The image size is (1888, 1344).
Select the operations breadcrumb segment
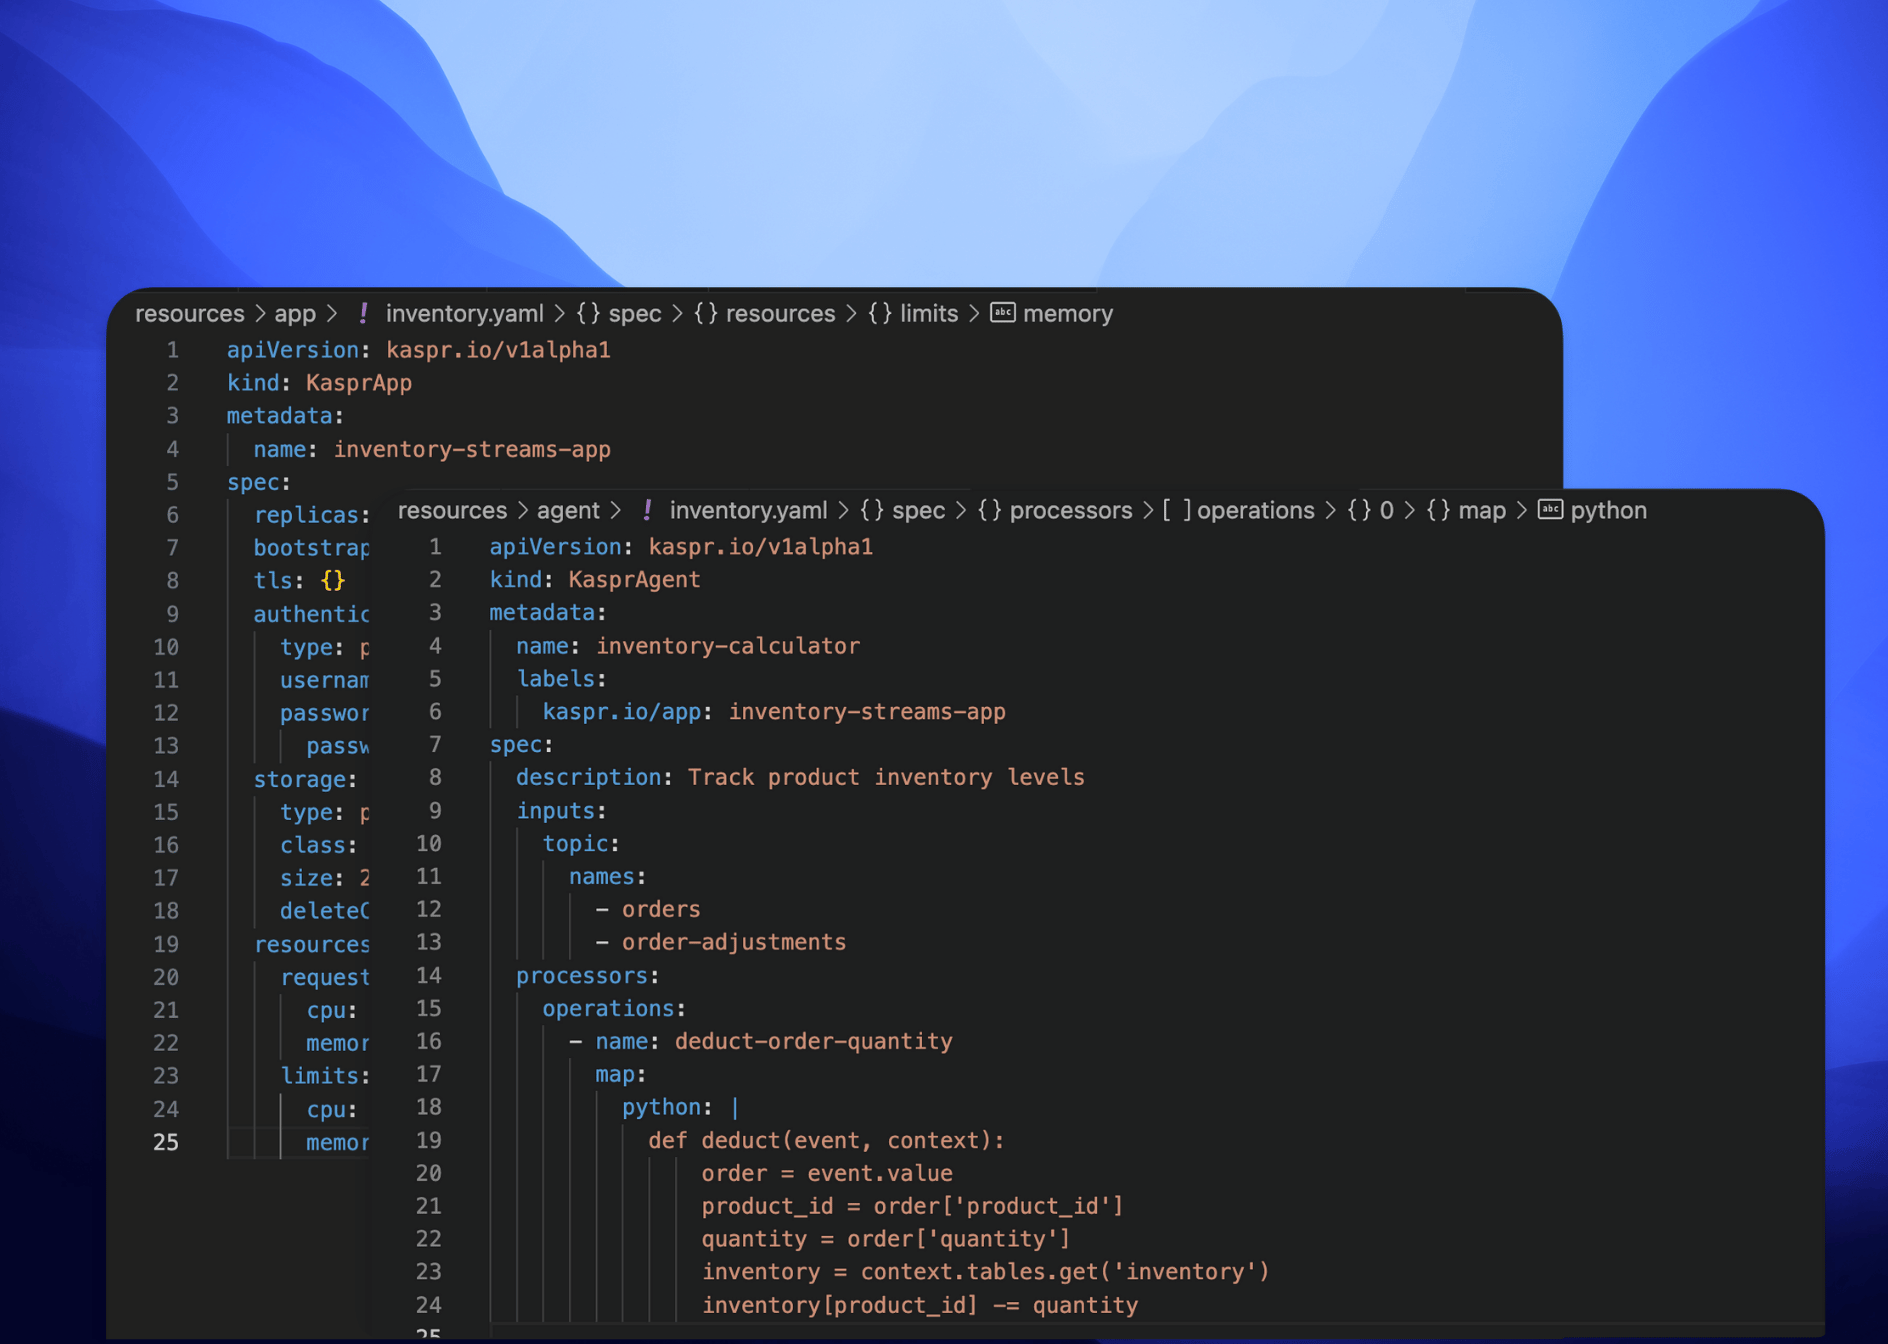[1256, 511]
